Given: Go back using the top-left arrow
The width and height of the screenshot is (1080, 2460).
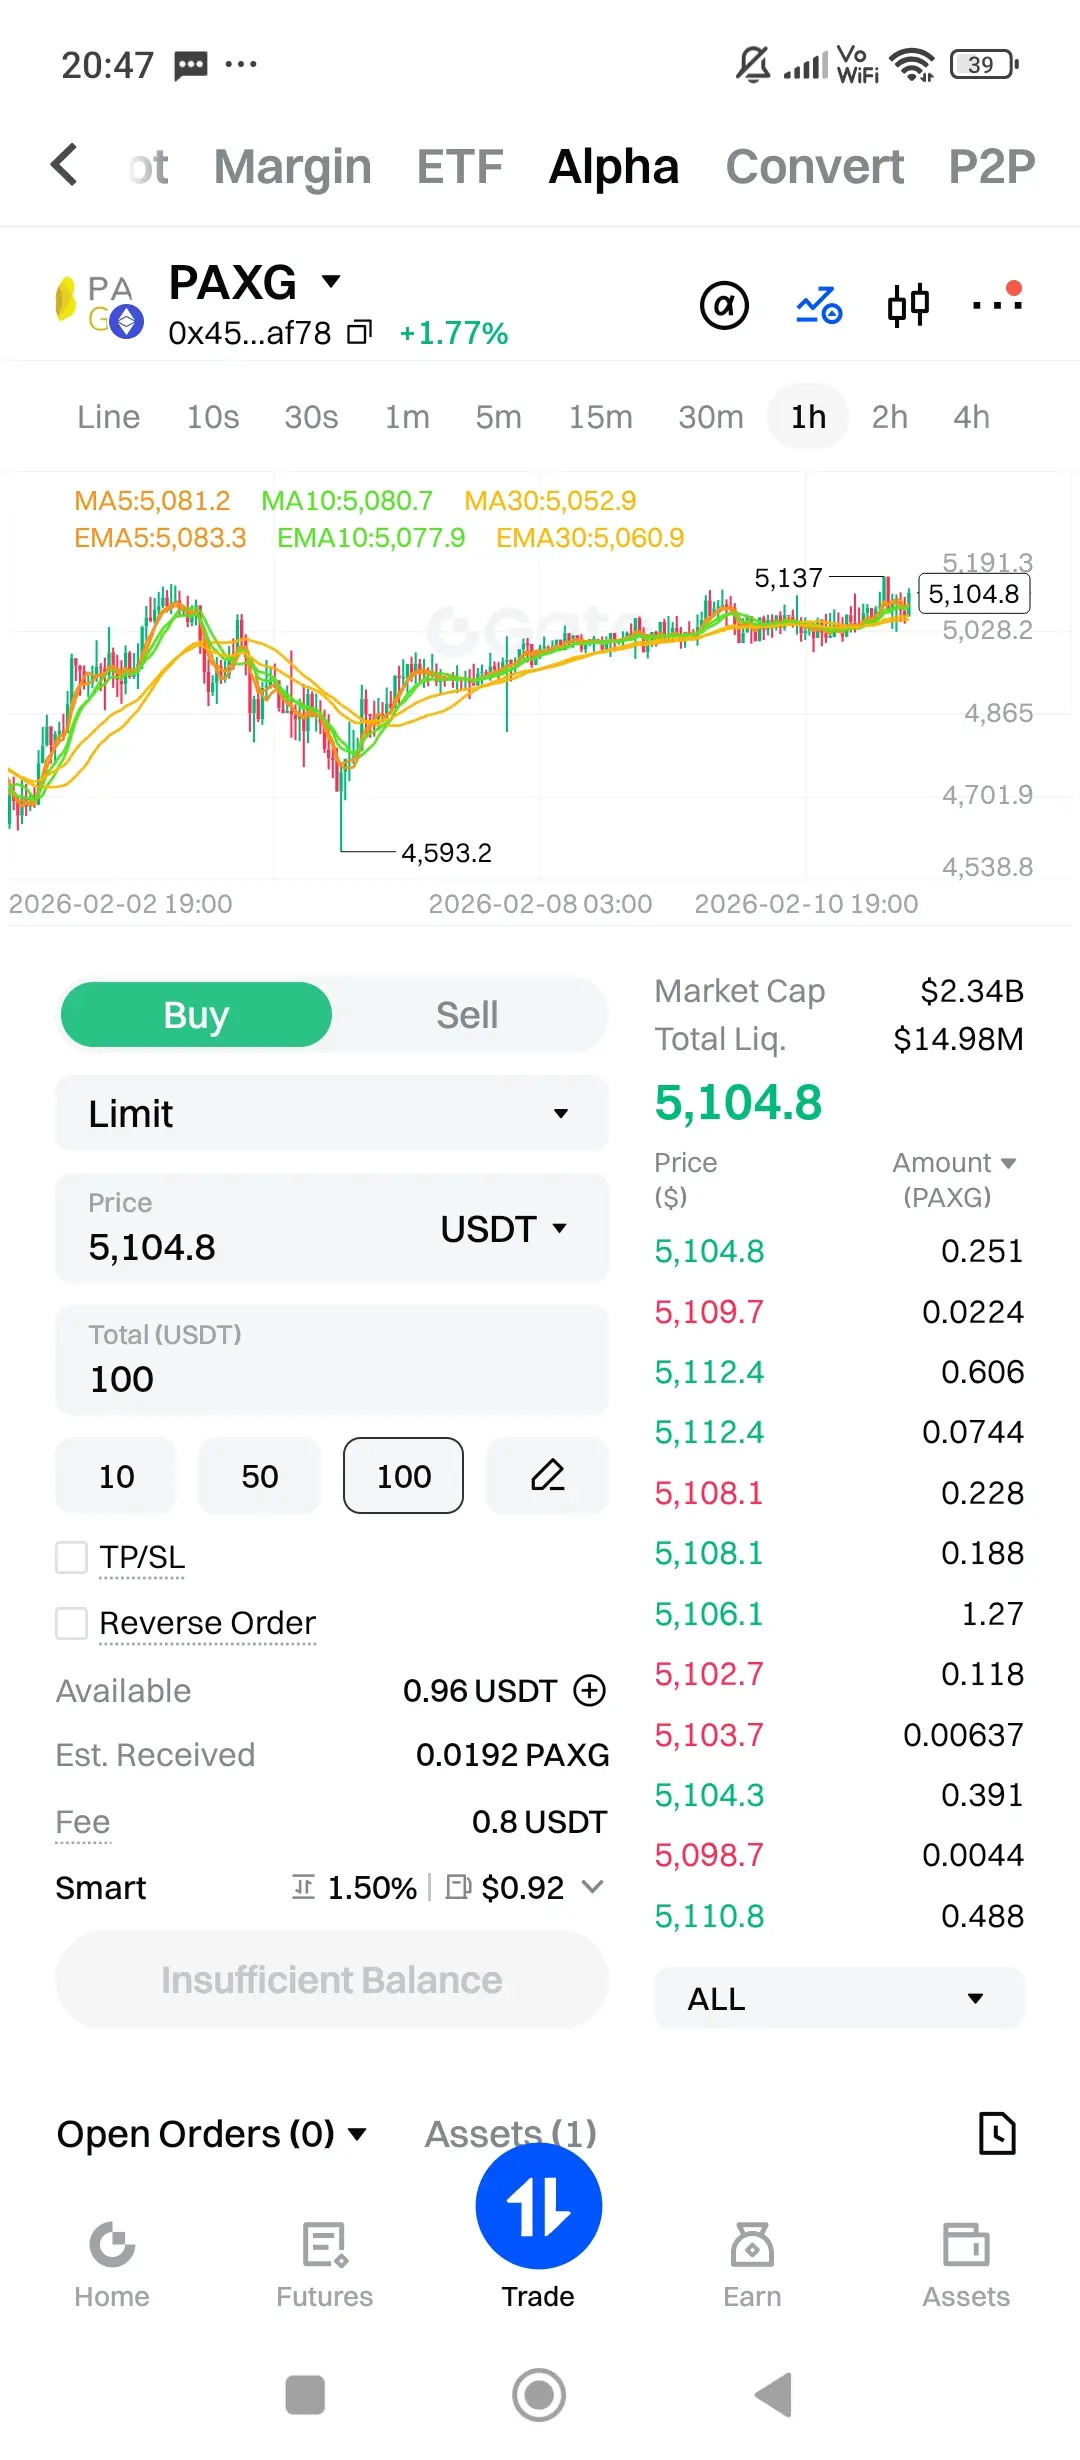Looking at the screenshot, I should click(65, 165).
